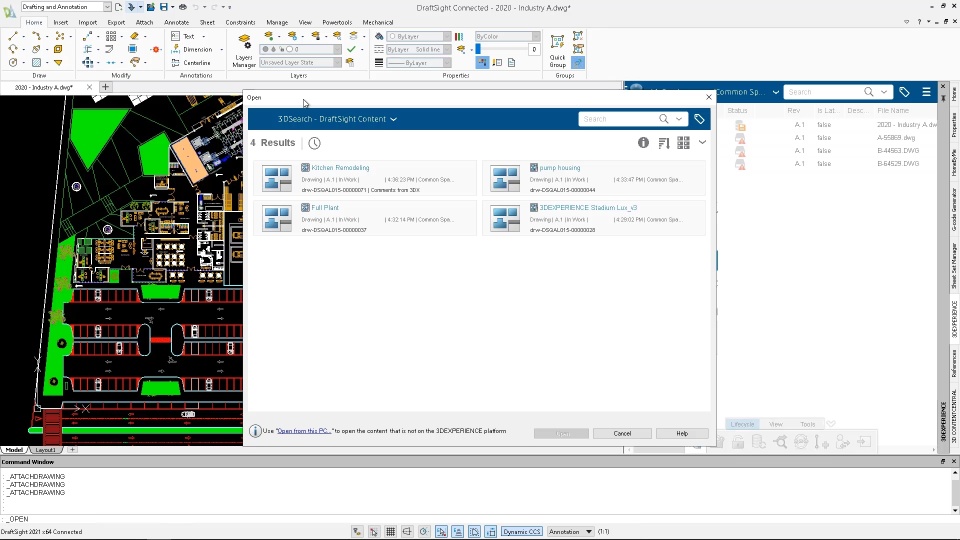Click the Pattern tool in Modify group
This screenshot has height=540, width=960.
[111, 36]
